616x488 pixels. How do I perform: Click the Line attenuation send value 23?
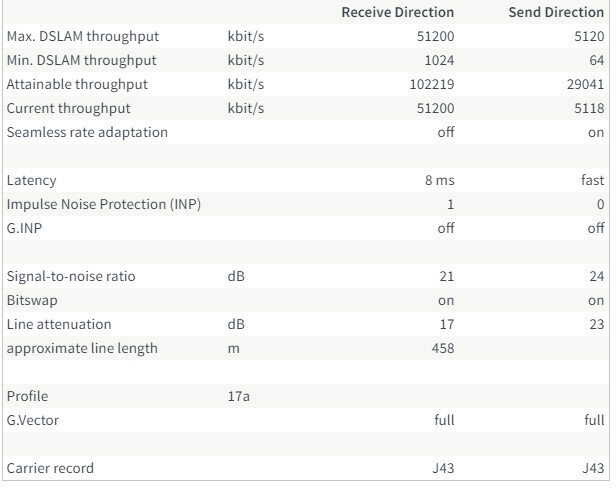click(596, 325)
